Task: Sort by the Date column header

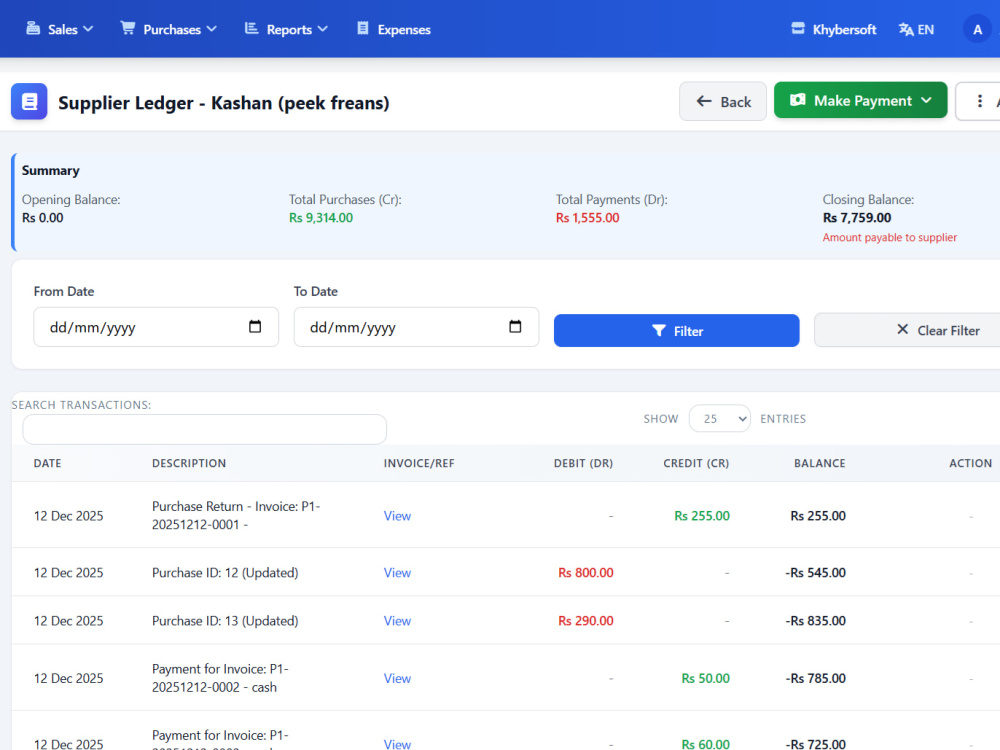Action: [x=48, y=463]
